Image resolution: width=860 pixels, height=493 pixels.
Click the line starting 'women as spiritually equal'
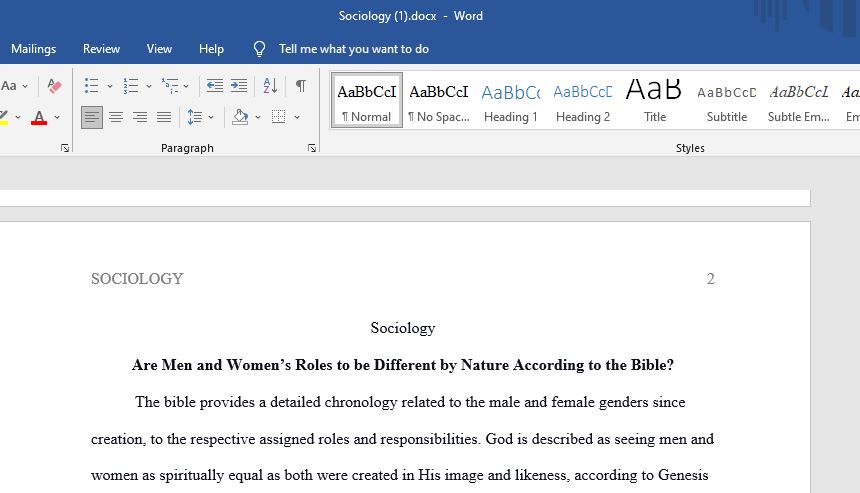(400, 475)
